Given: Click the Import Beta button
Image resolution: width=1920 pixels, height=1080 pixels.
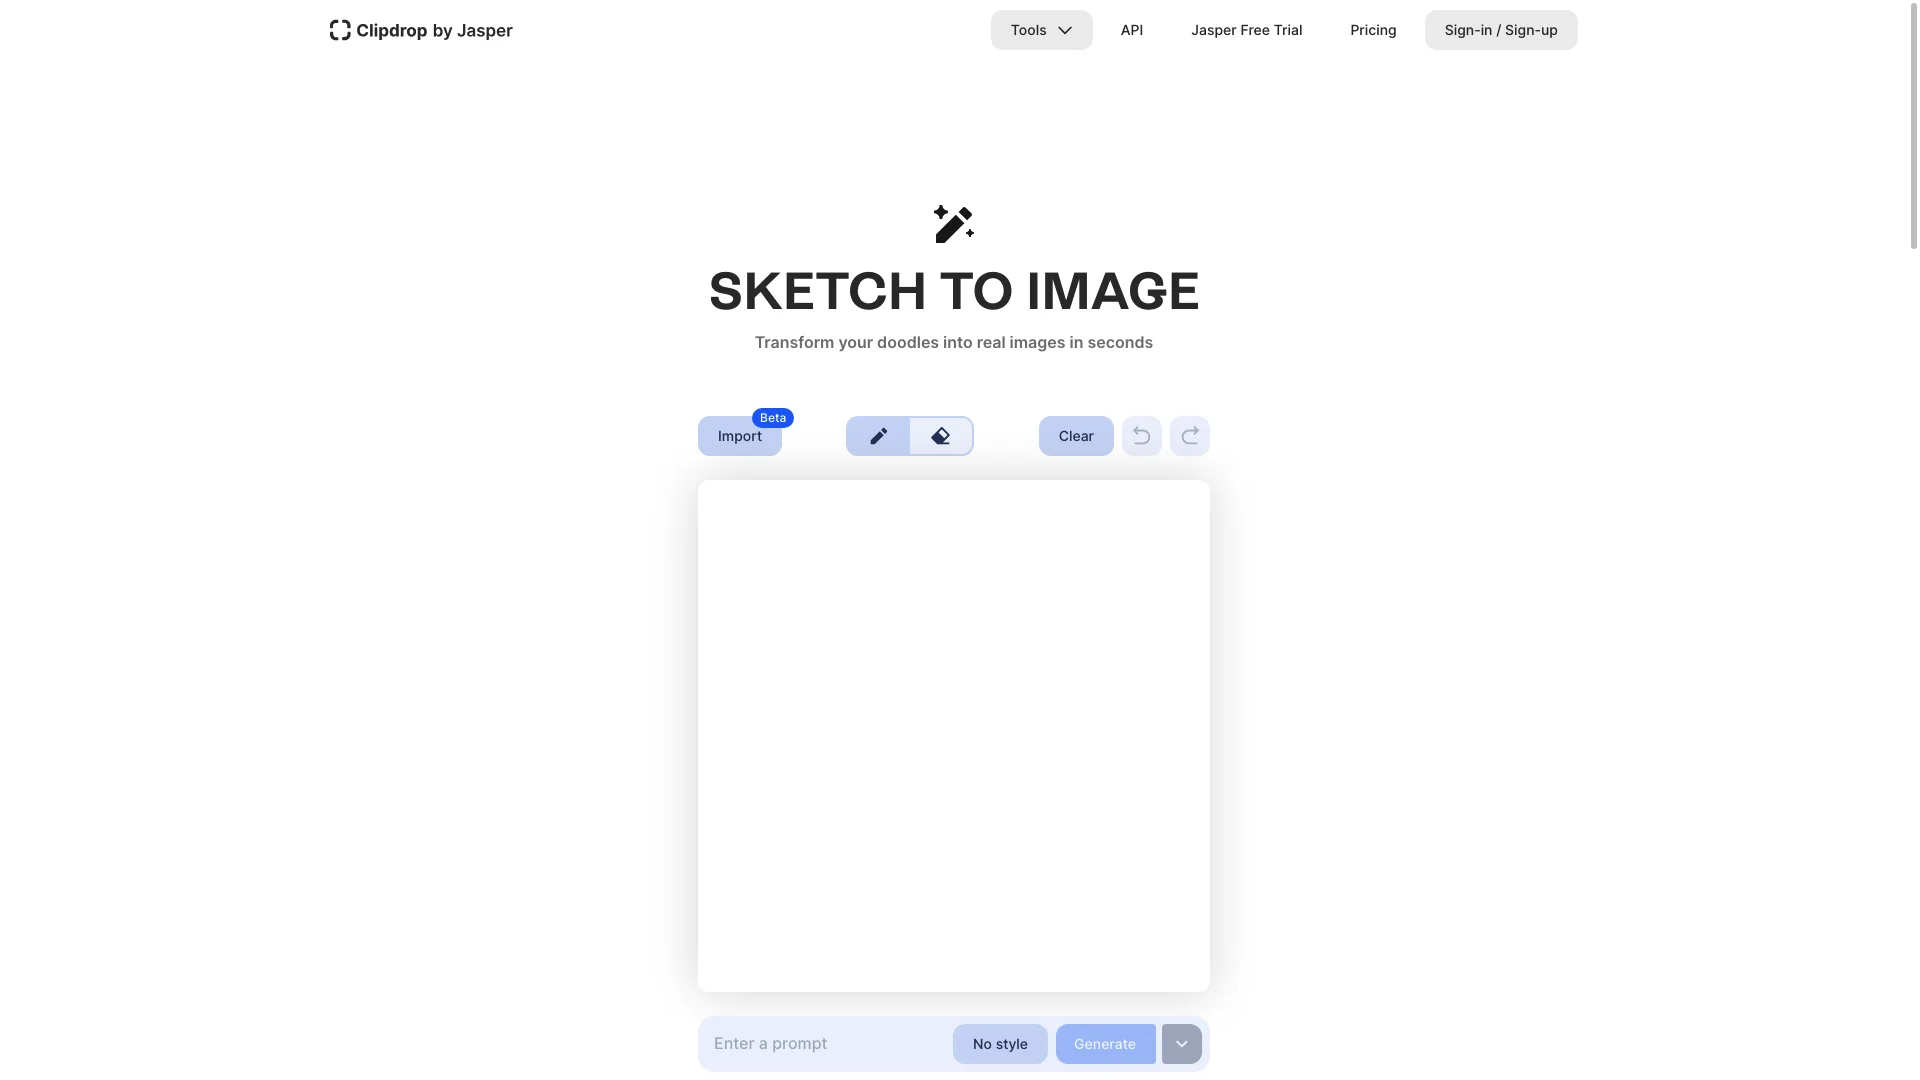Looking at the screenshot, I should (738, 436).
